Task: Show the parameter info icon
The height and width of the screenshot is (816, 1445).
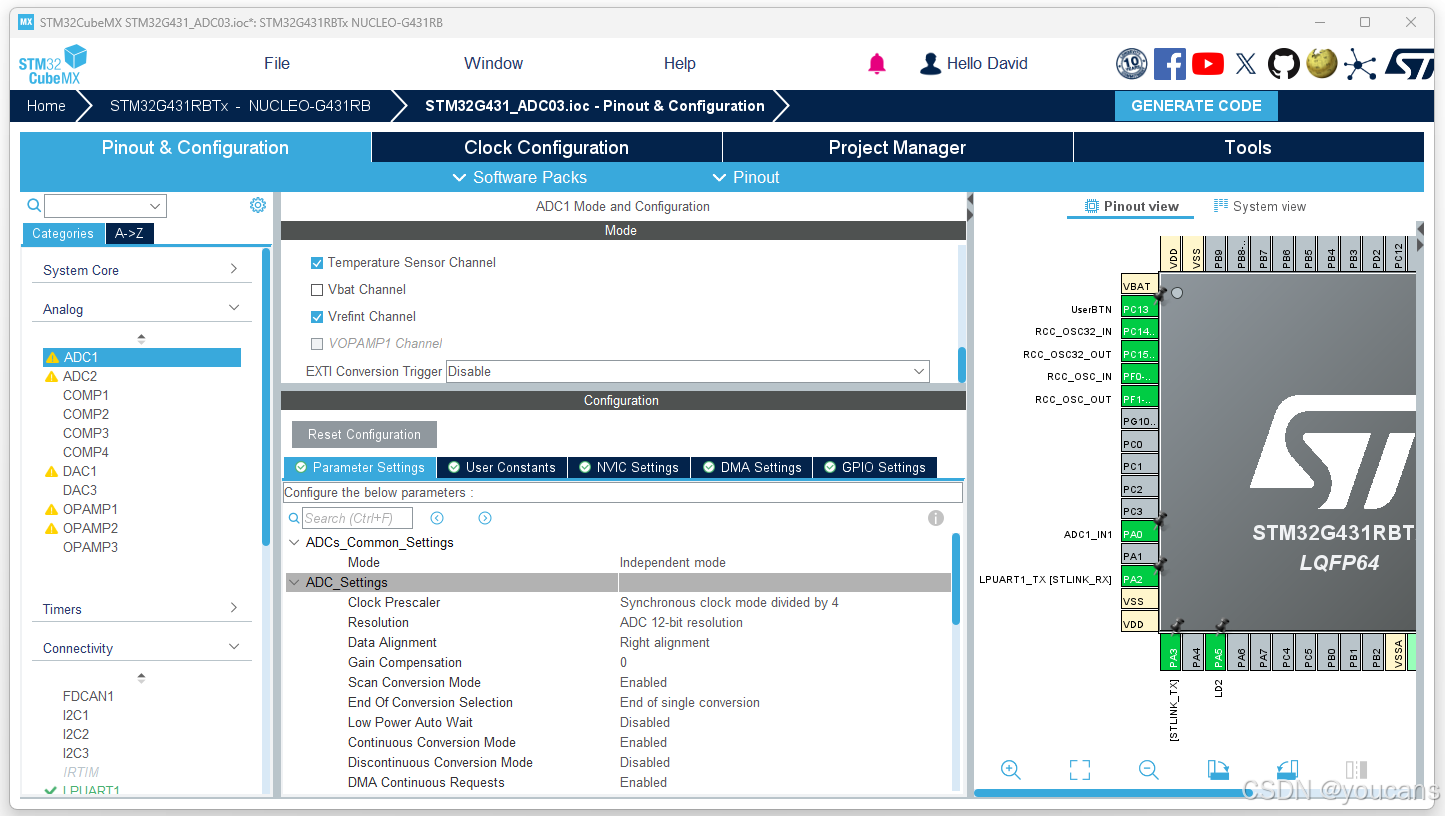Action: coord(936,518)
